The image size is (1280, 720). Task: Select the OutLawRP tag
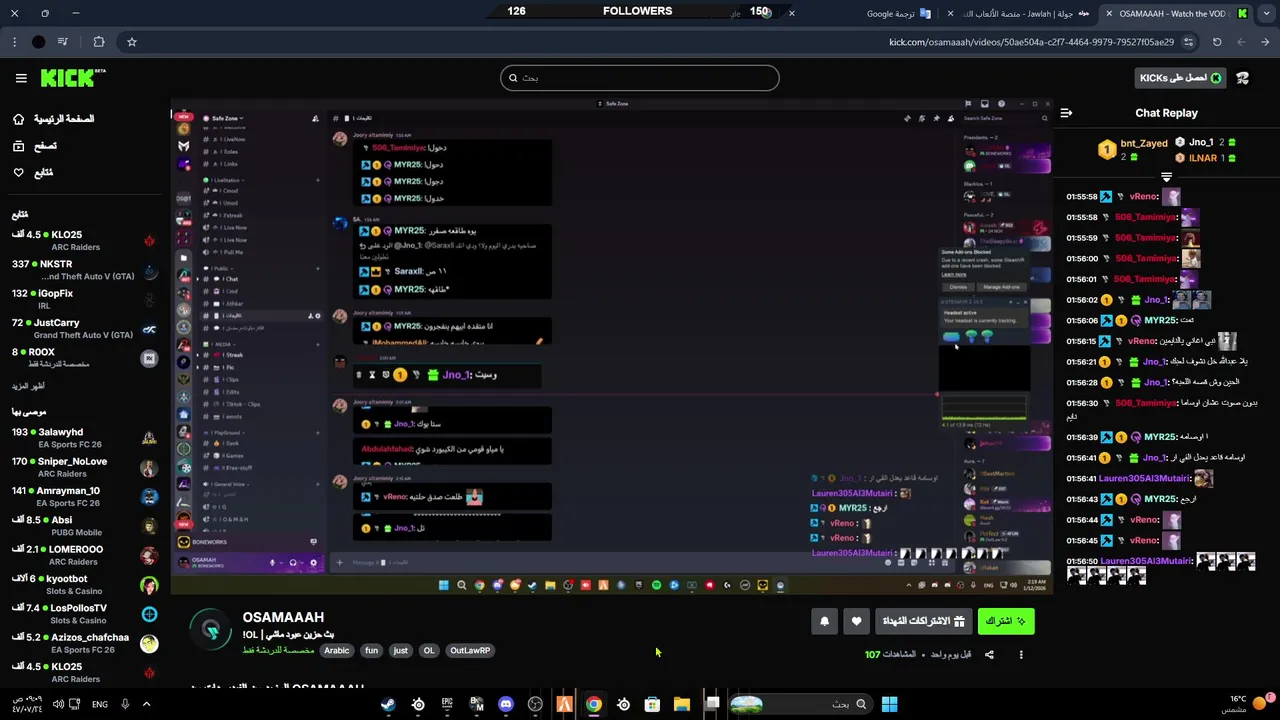pyautogui.click(x=470, y=651)
